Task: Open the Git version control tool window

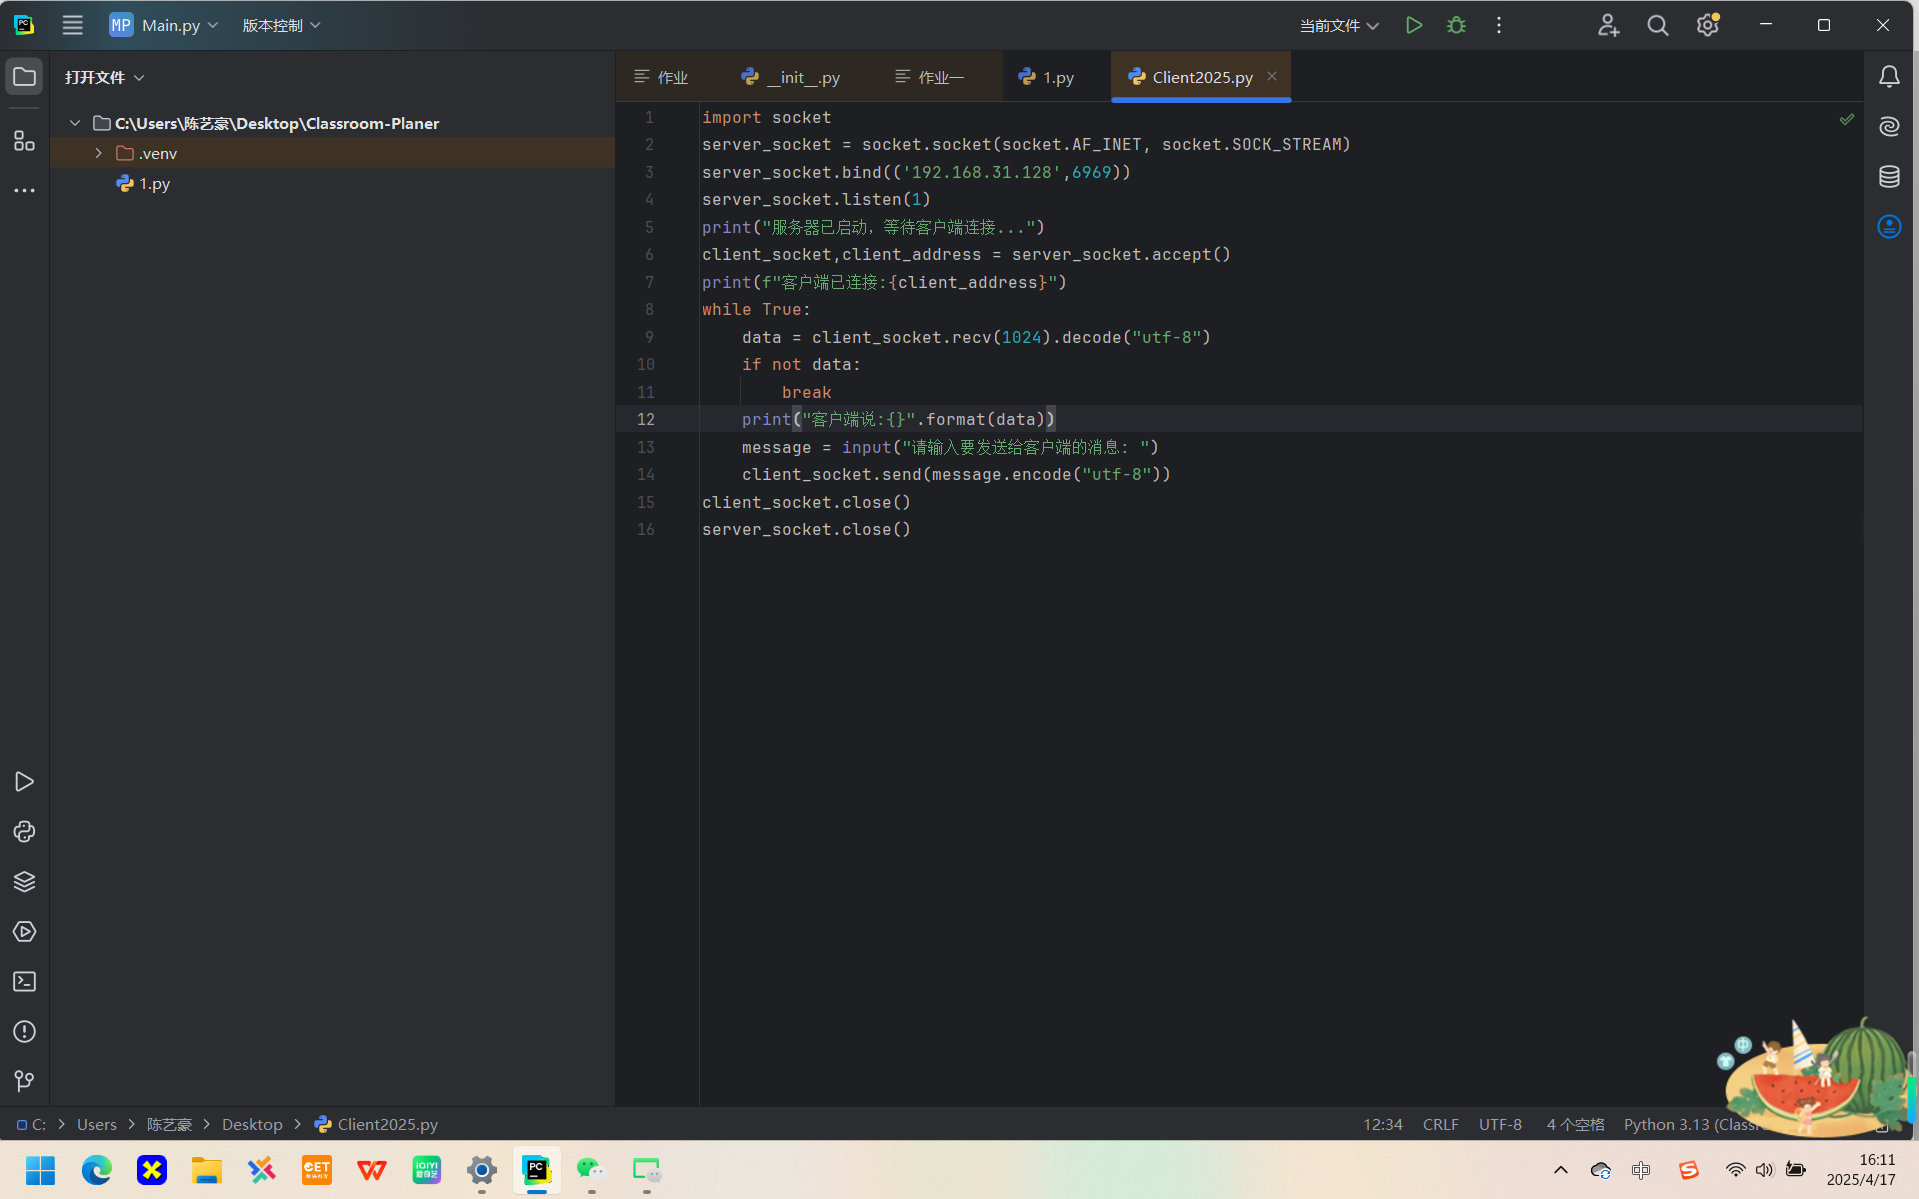Action: (24, 1081)
